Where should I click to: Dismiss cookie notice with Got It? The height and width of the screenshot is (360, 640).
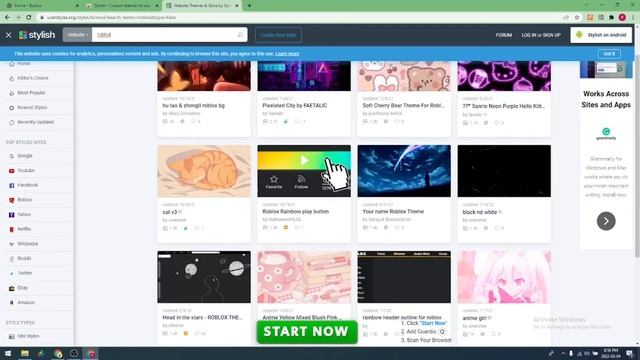[609, 54]
